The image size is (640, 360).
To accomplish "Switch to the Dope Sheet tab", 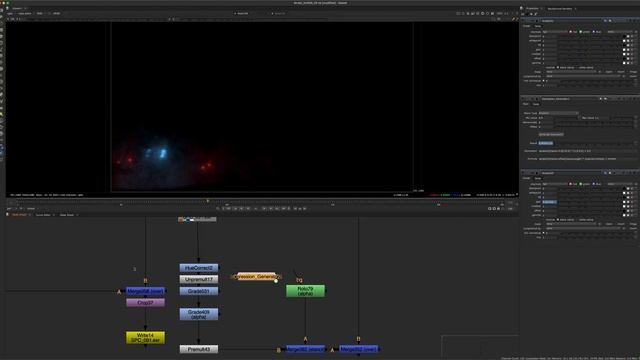I will click(x=67, y=215).
